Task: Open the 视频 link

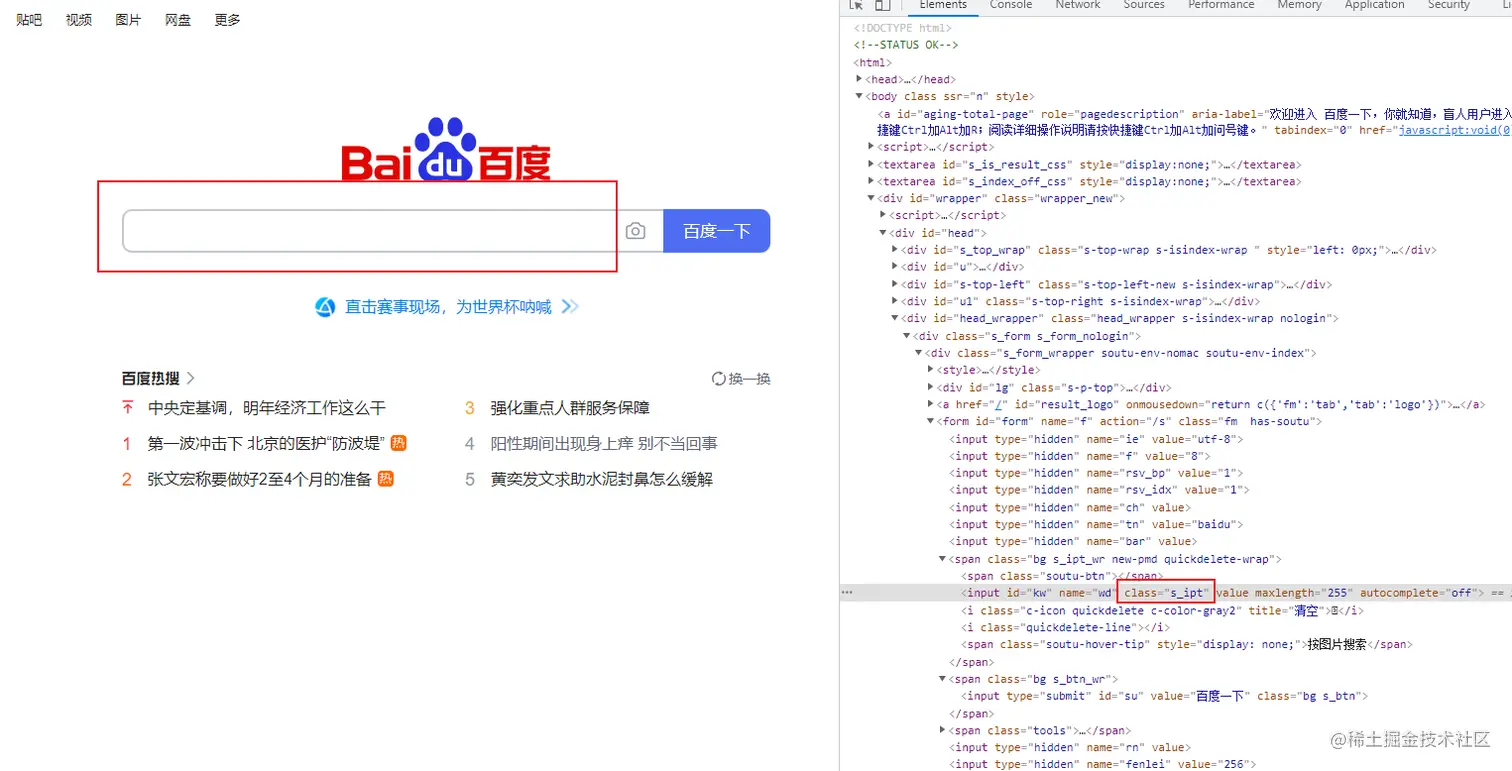Action: coord(79,20)
